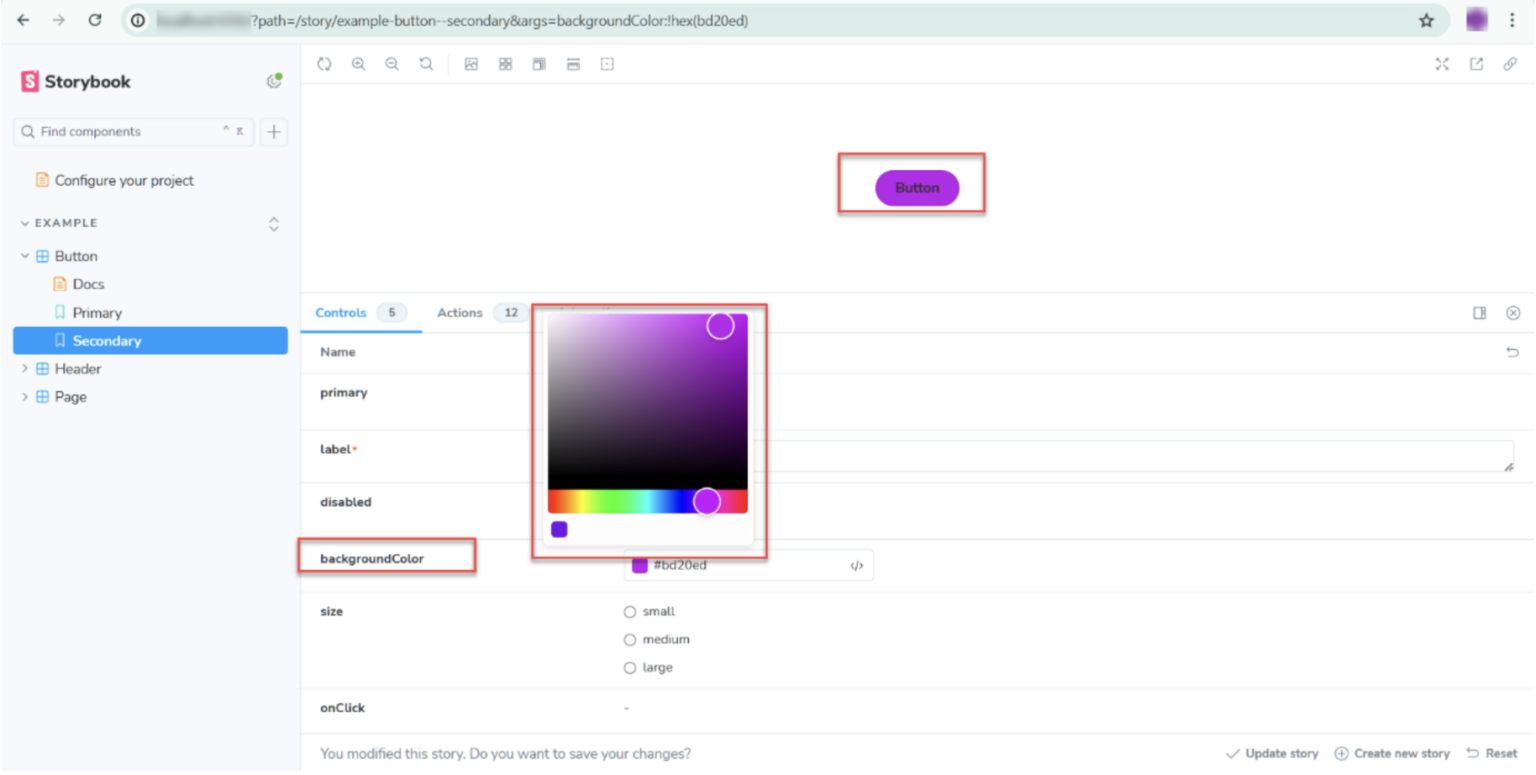Select the medium size radio button
Screen dimensions: 1536x775
[x=630, y=639]
